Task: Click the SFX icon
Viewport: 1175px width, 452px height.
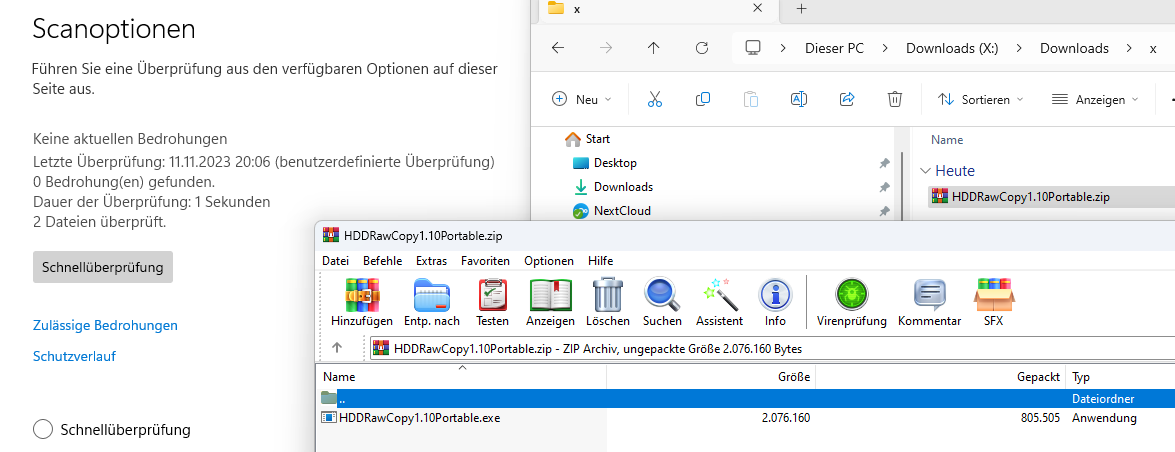Action: tap(994, 295)
